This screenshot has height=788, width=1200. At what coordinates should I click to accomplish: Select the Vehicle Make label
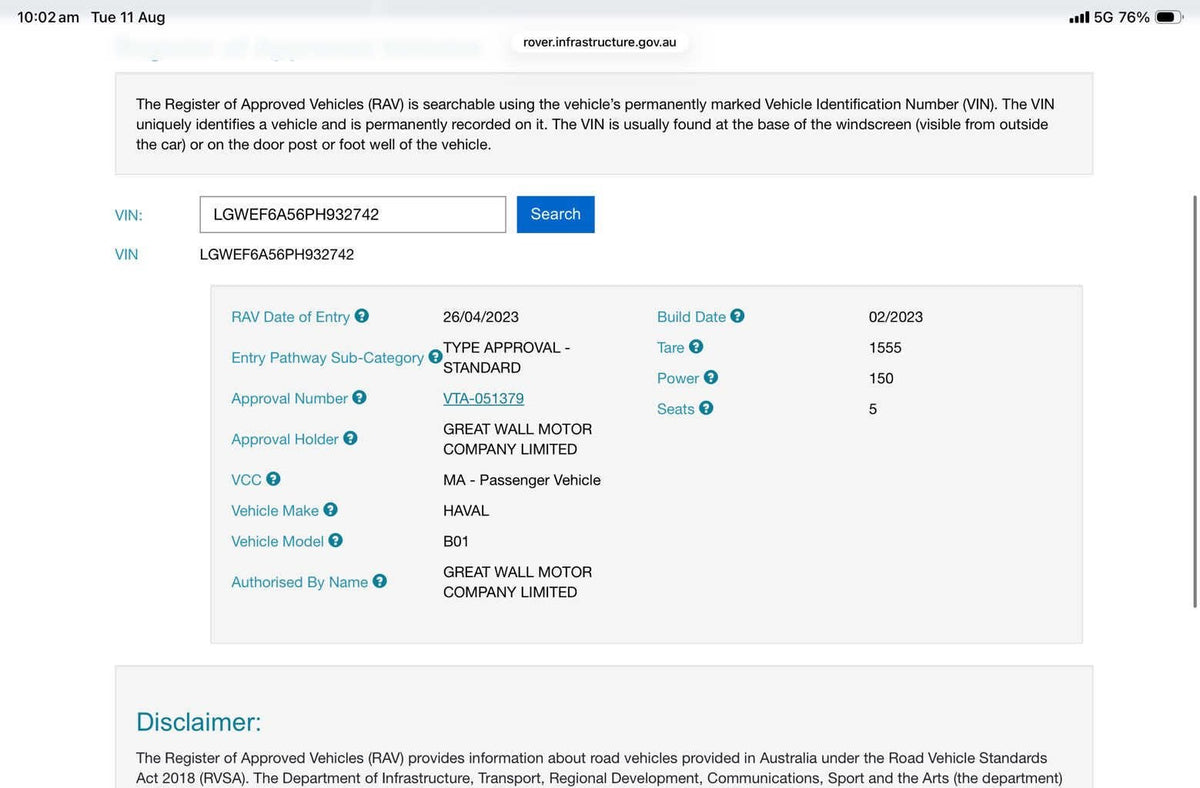(275, 510)
